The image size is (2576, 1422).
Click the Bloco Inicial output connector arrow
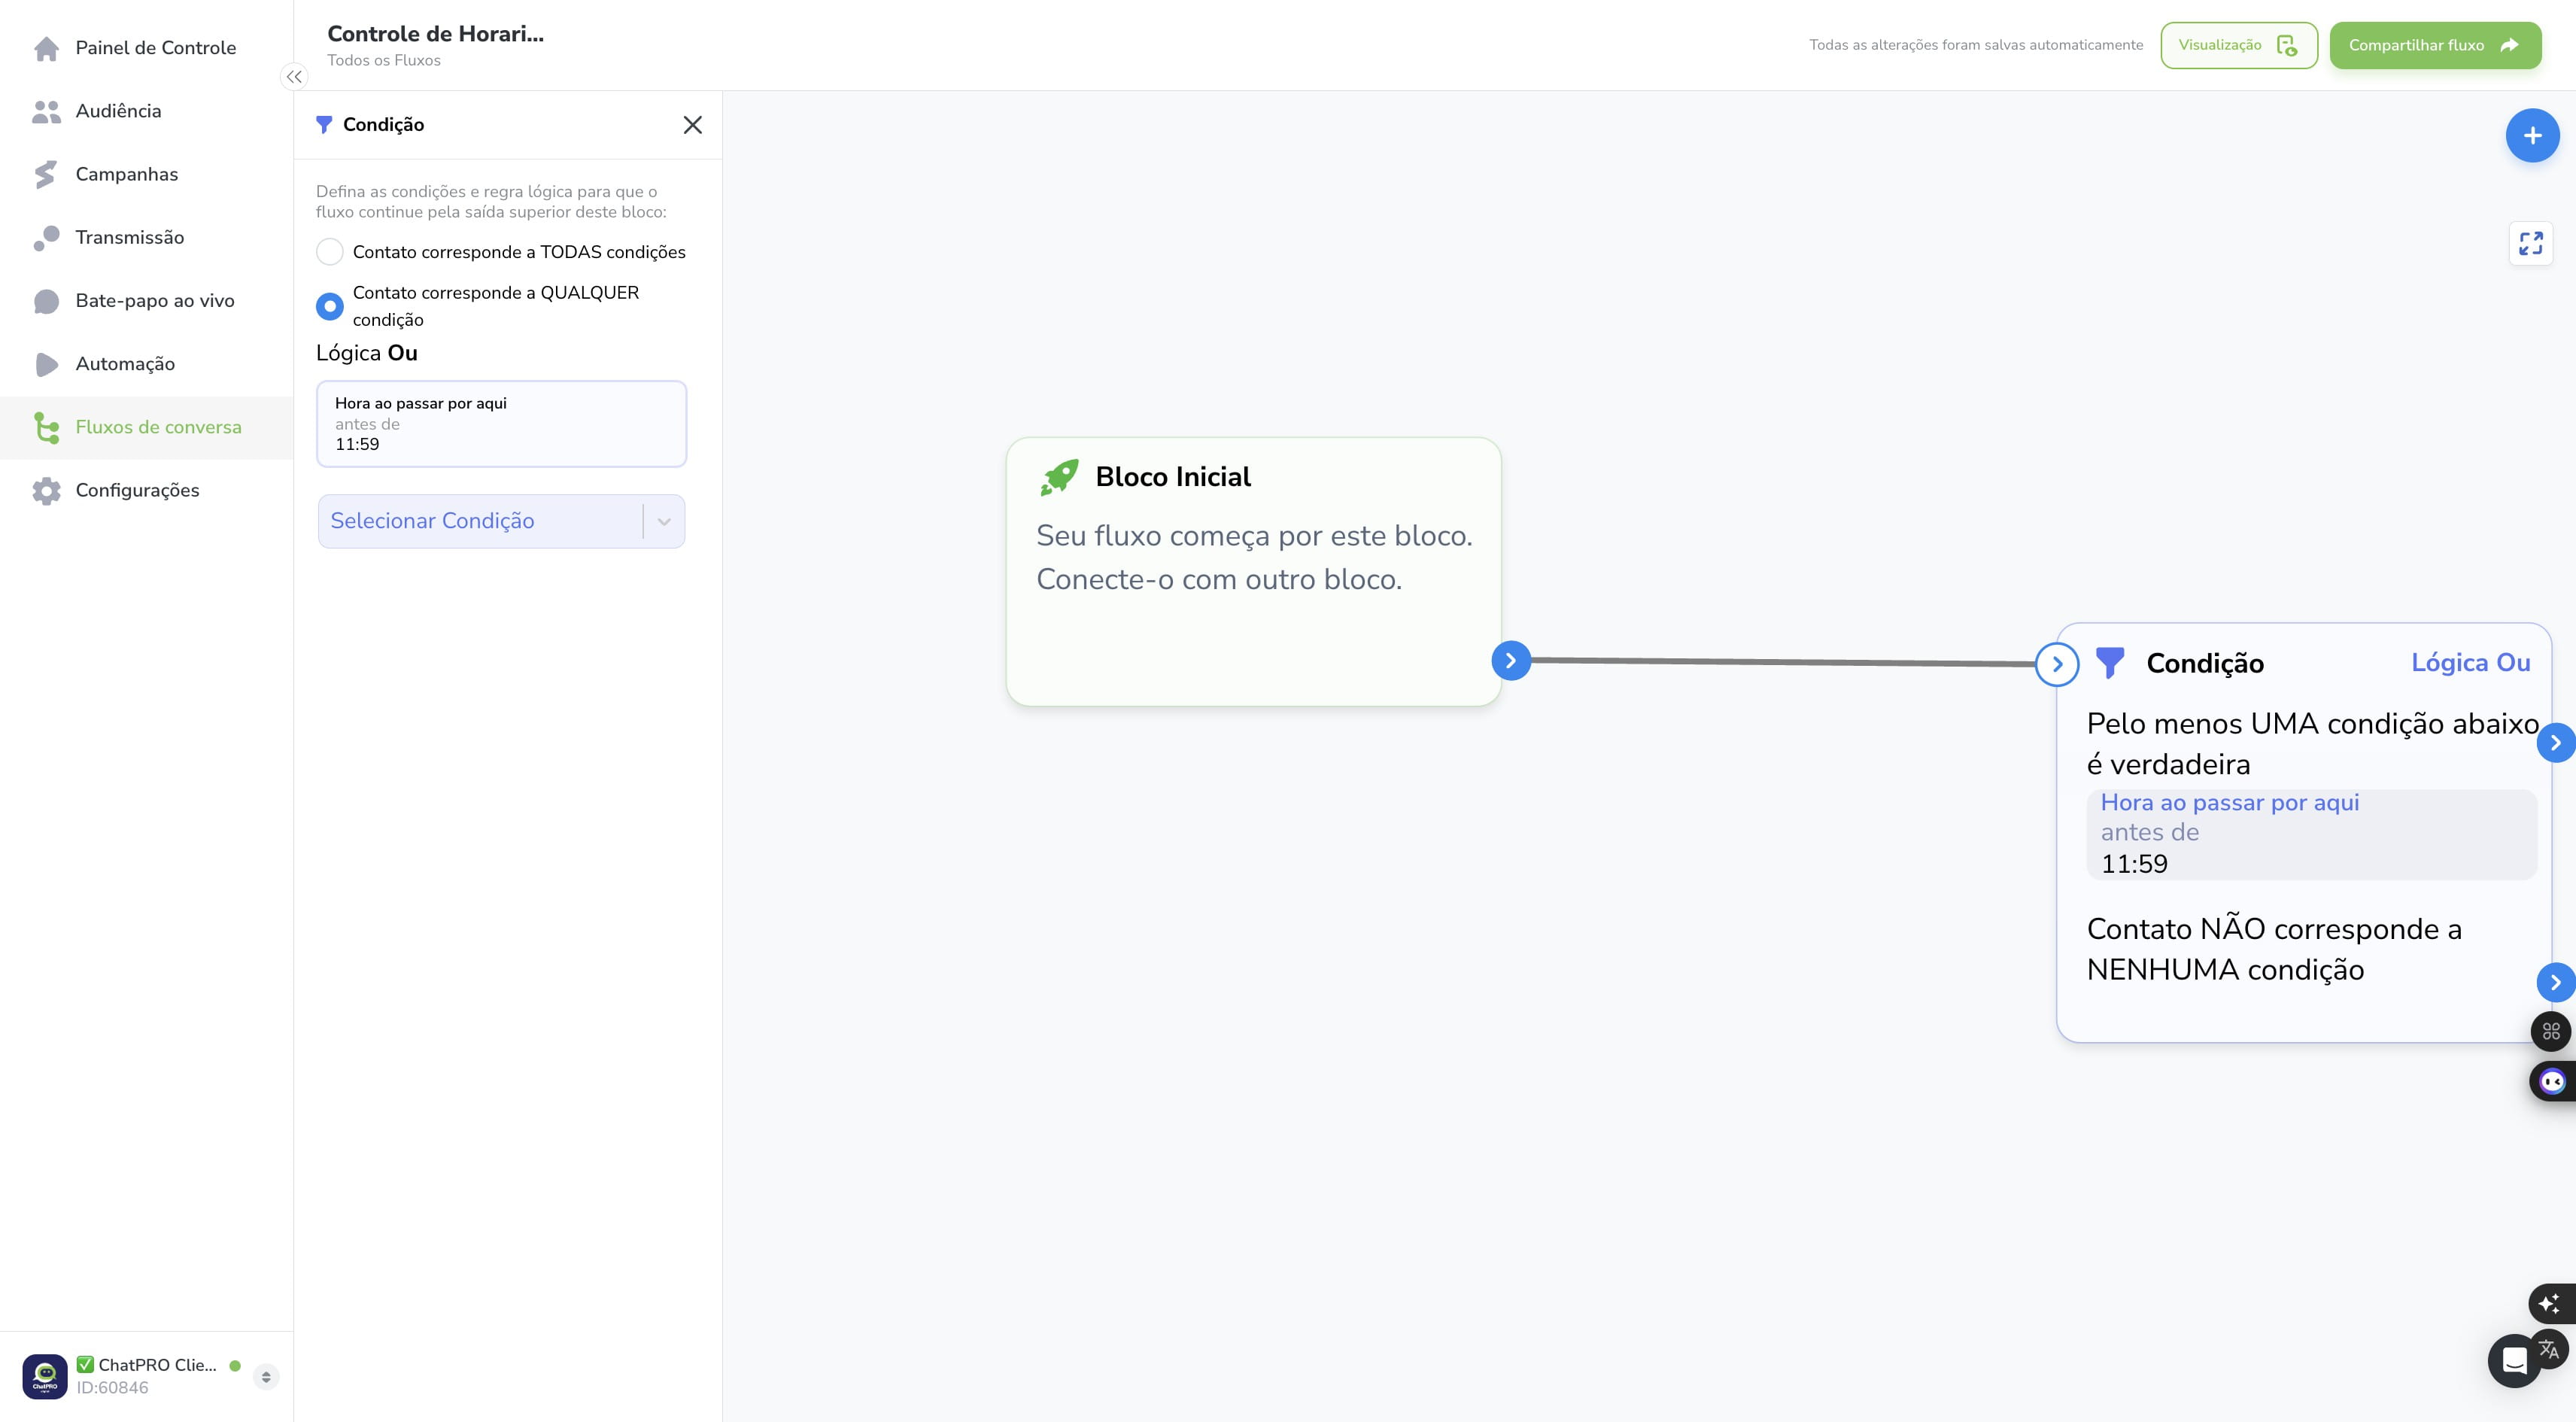point(1511,660)
